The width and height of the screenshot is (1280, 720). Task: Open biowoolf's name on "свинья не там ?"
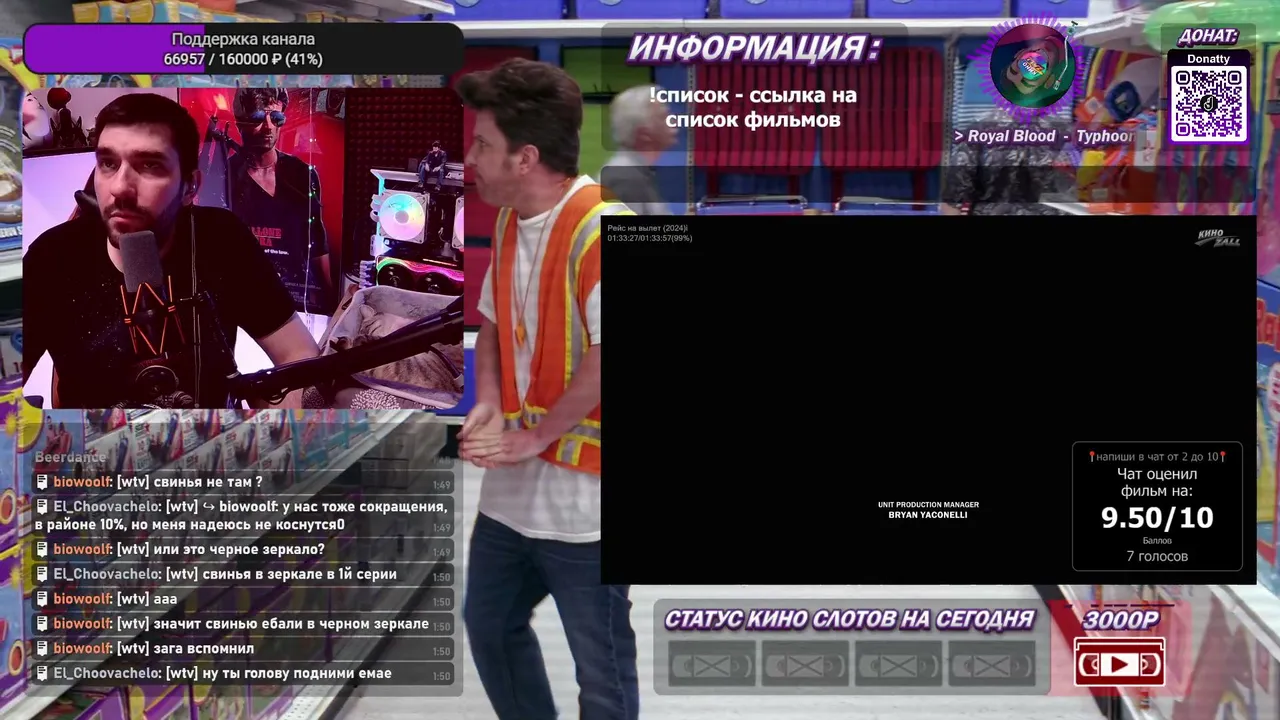tap(82, 482)
